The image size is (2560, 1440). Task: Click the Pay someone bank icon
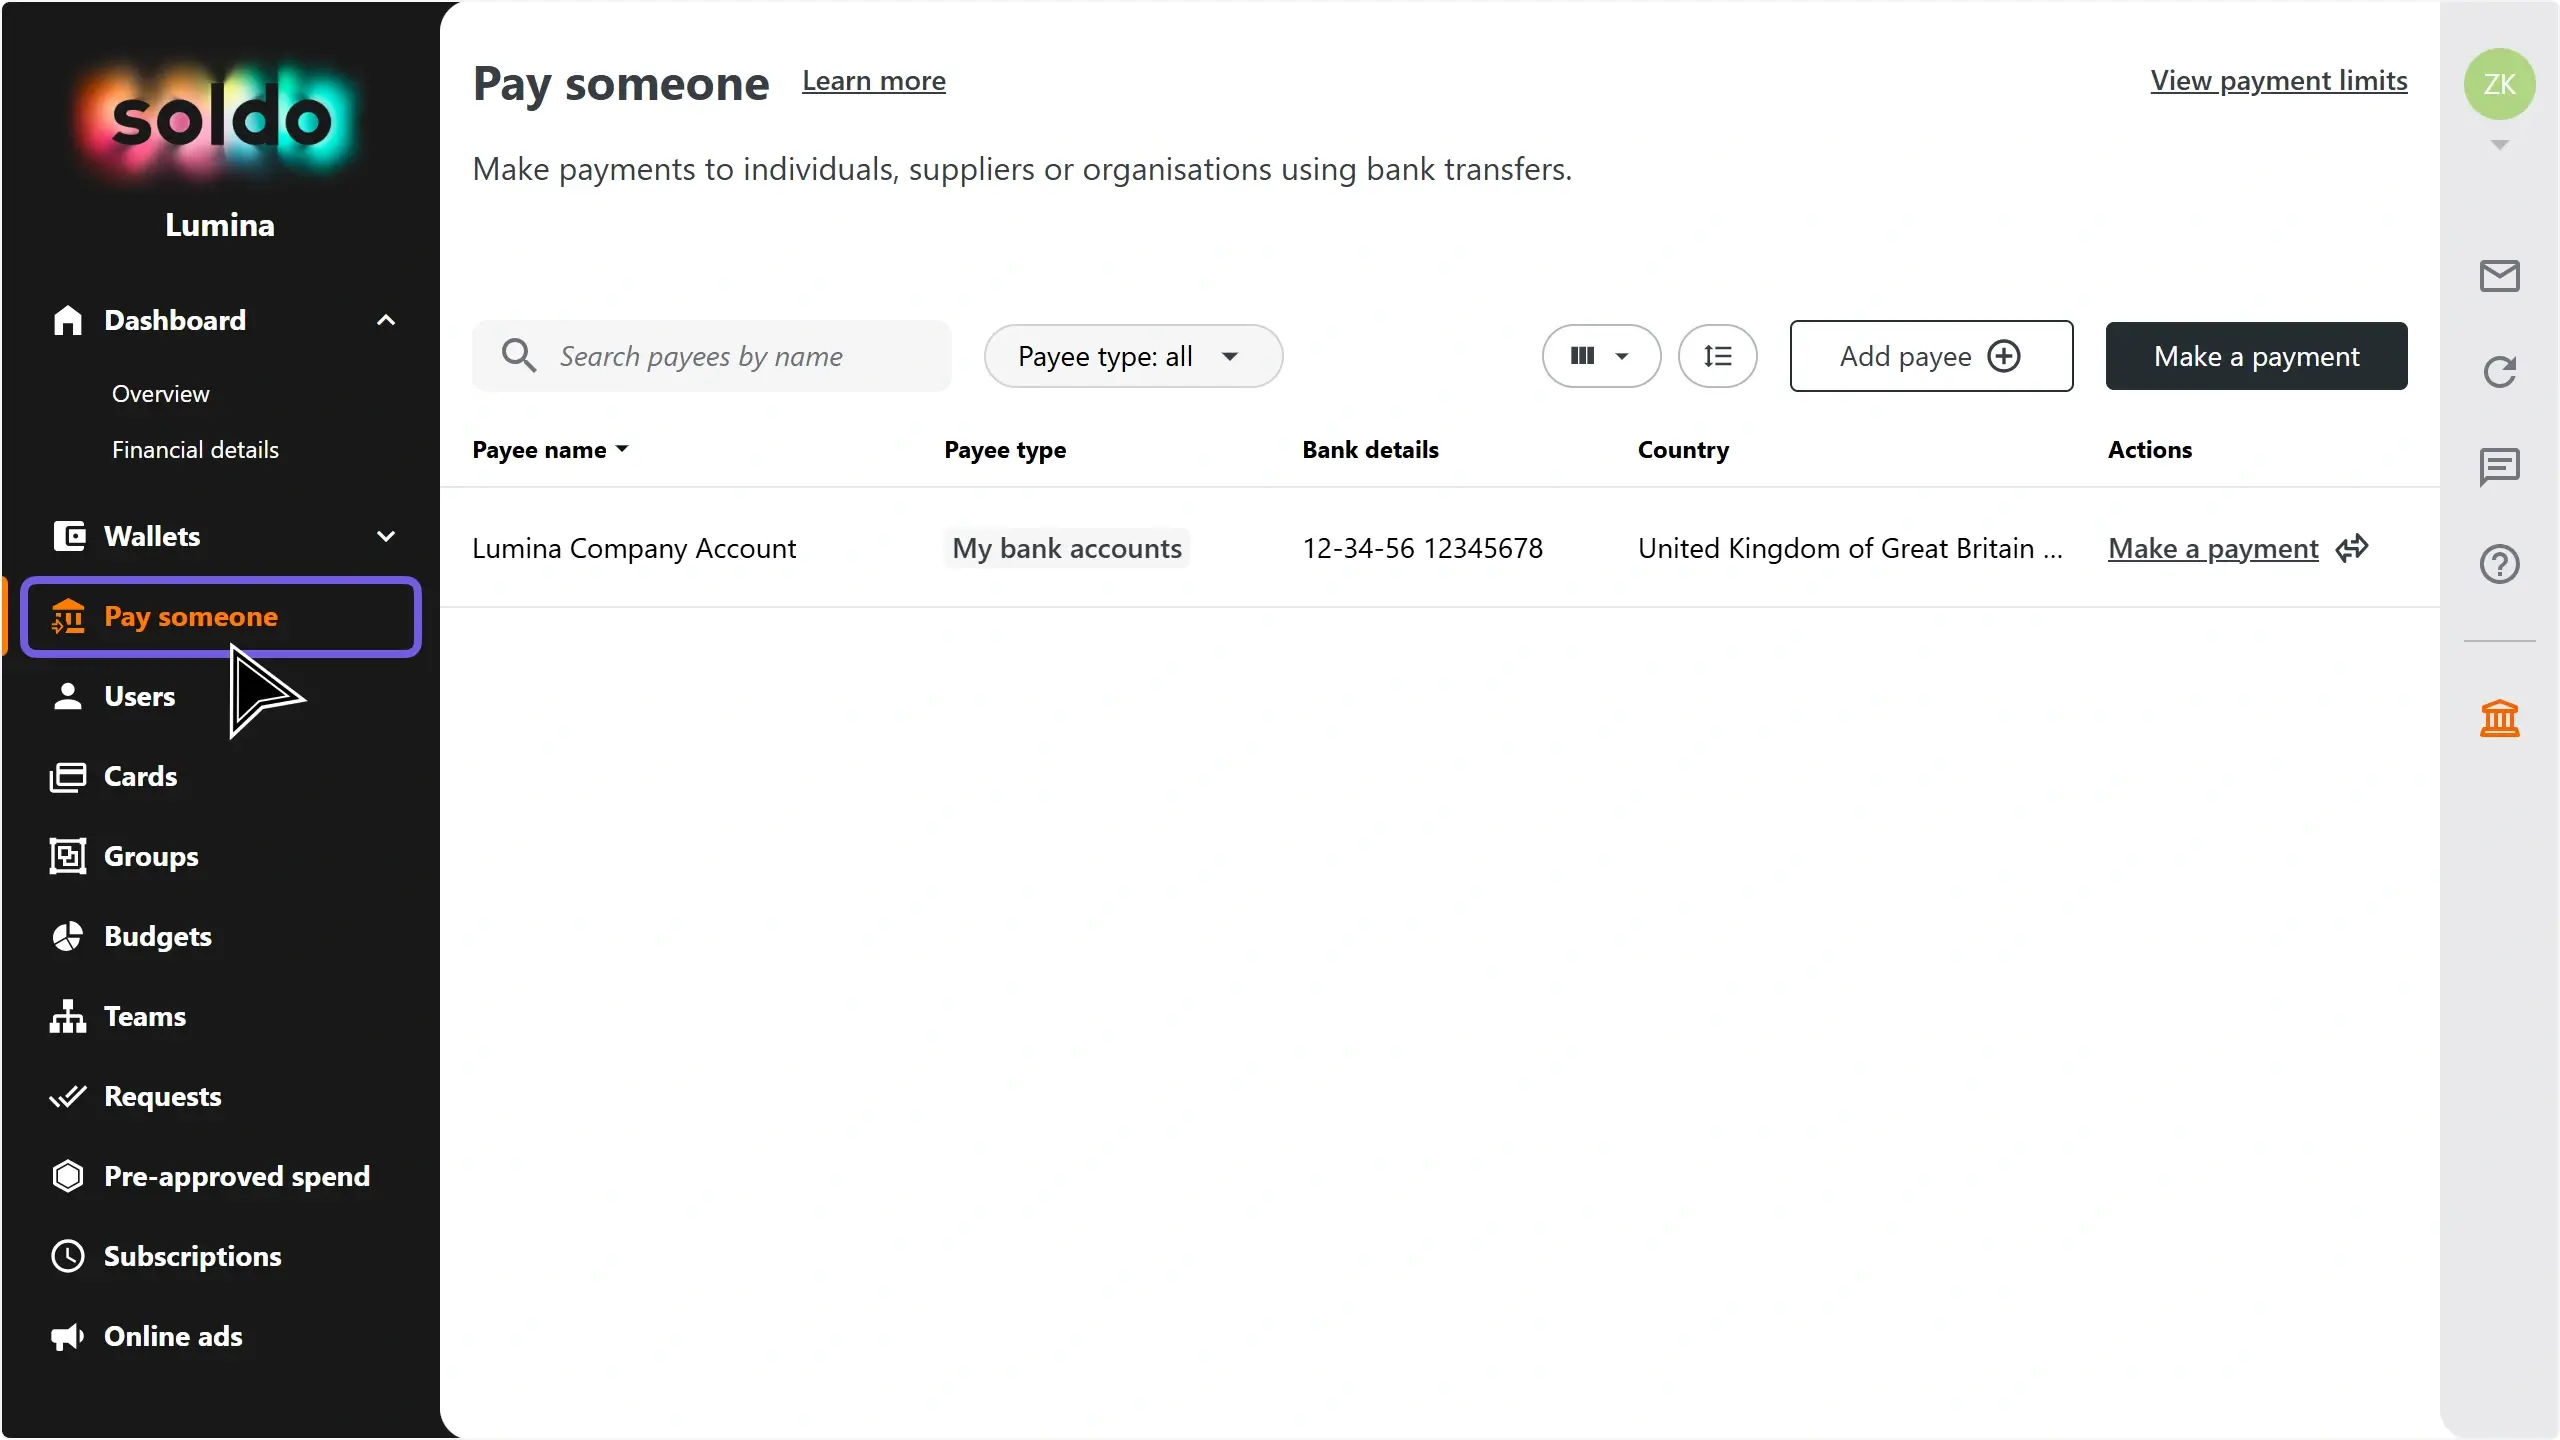click(68, 617)
